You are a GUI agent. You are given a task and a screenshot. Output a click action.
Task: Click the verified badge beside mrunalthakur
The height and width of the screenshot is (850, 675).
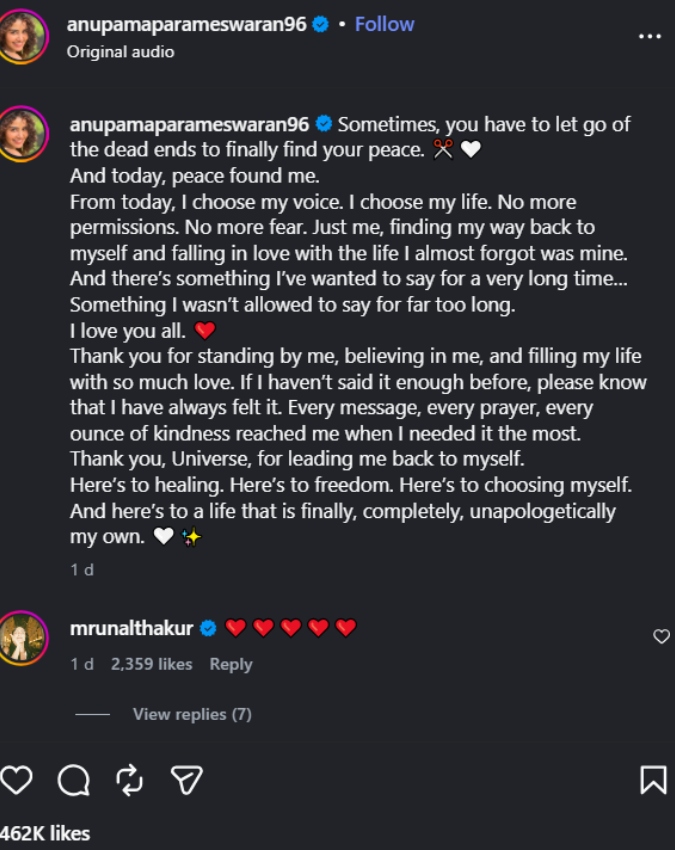[x=208, y=628]
